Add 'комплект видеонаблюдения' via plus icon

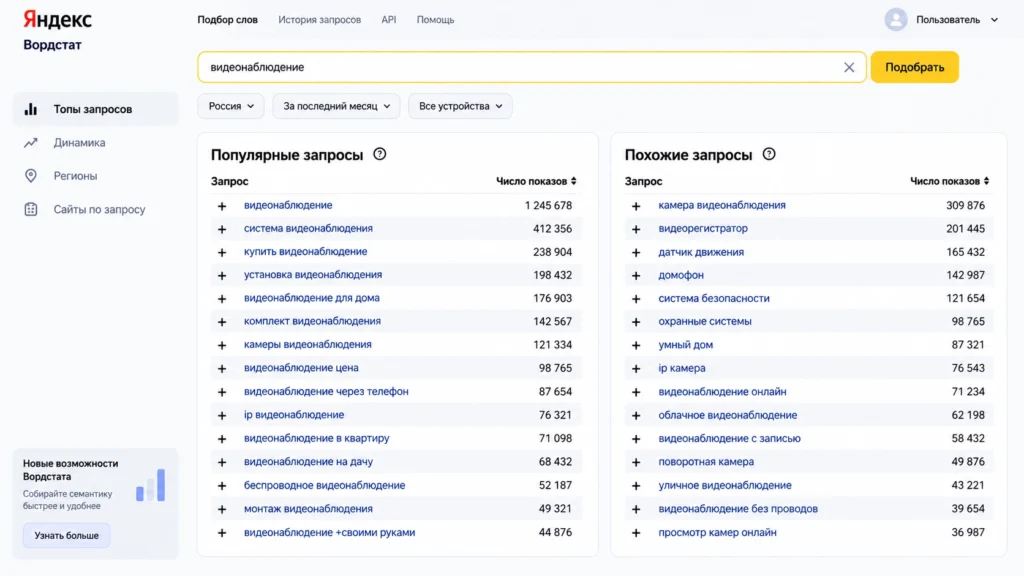click(222, 322)
